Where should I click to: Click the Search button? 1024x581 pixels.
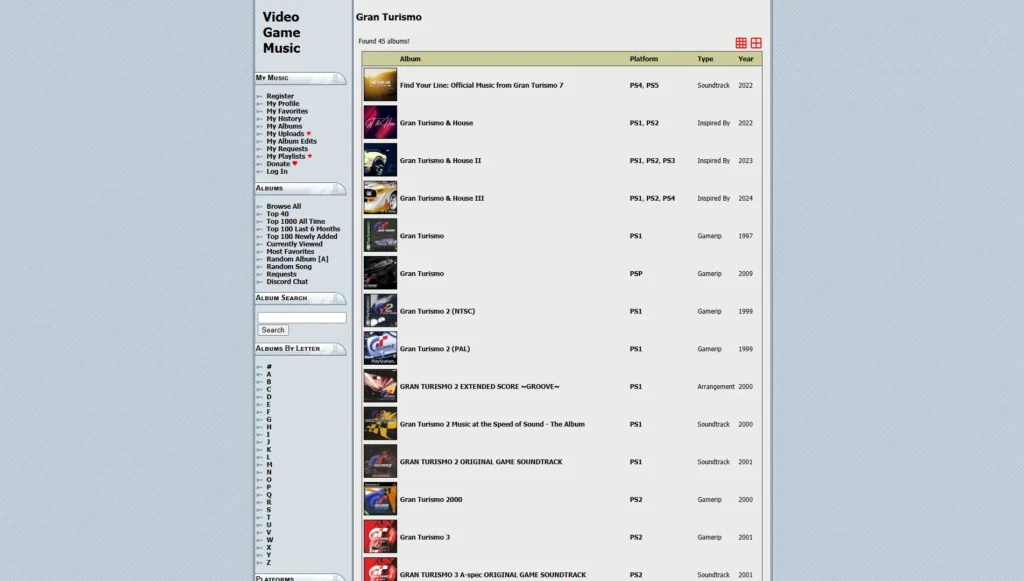point(273,330)
